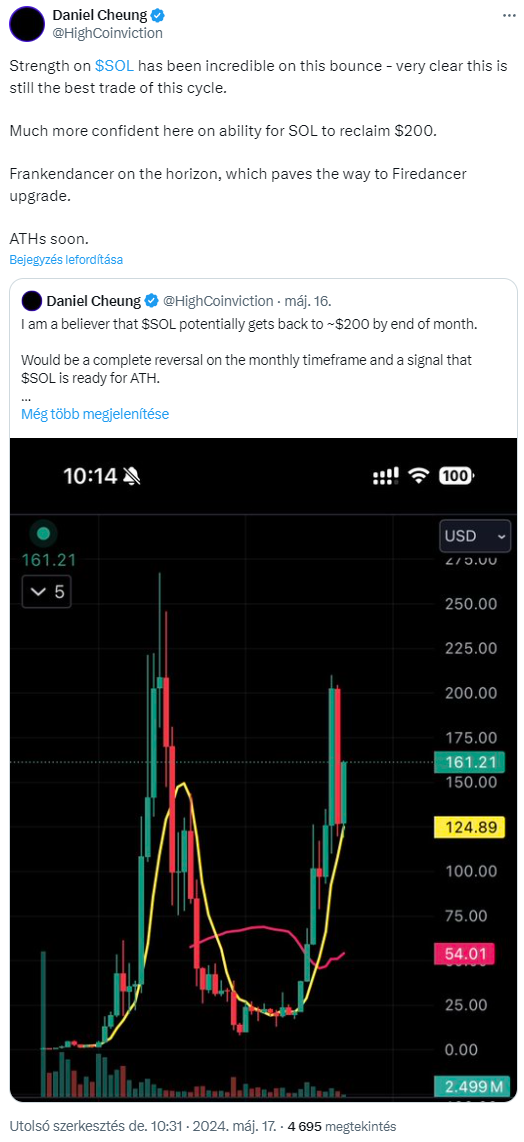The image size is (524, 1142).
Task: Click the verified badge in the quoted tweet
Action: coord(152,300)
